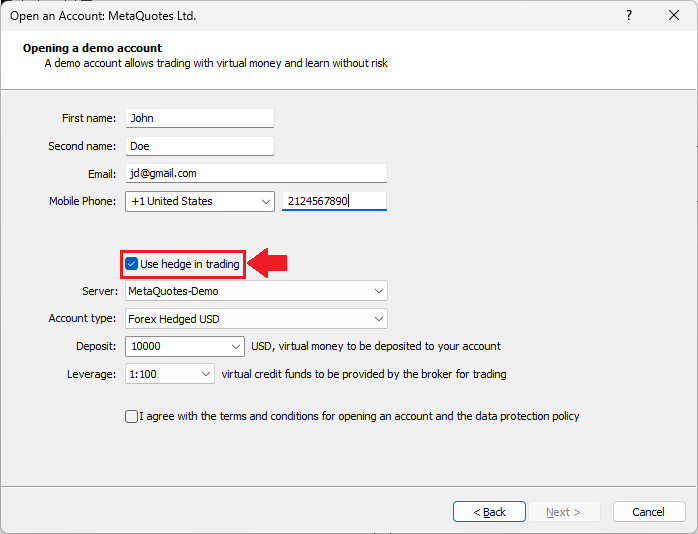This screenshot has width=698, height=534.
Task: Click into the Second name field
Action: pyautogui.click(x=200, y=146)
